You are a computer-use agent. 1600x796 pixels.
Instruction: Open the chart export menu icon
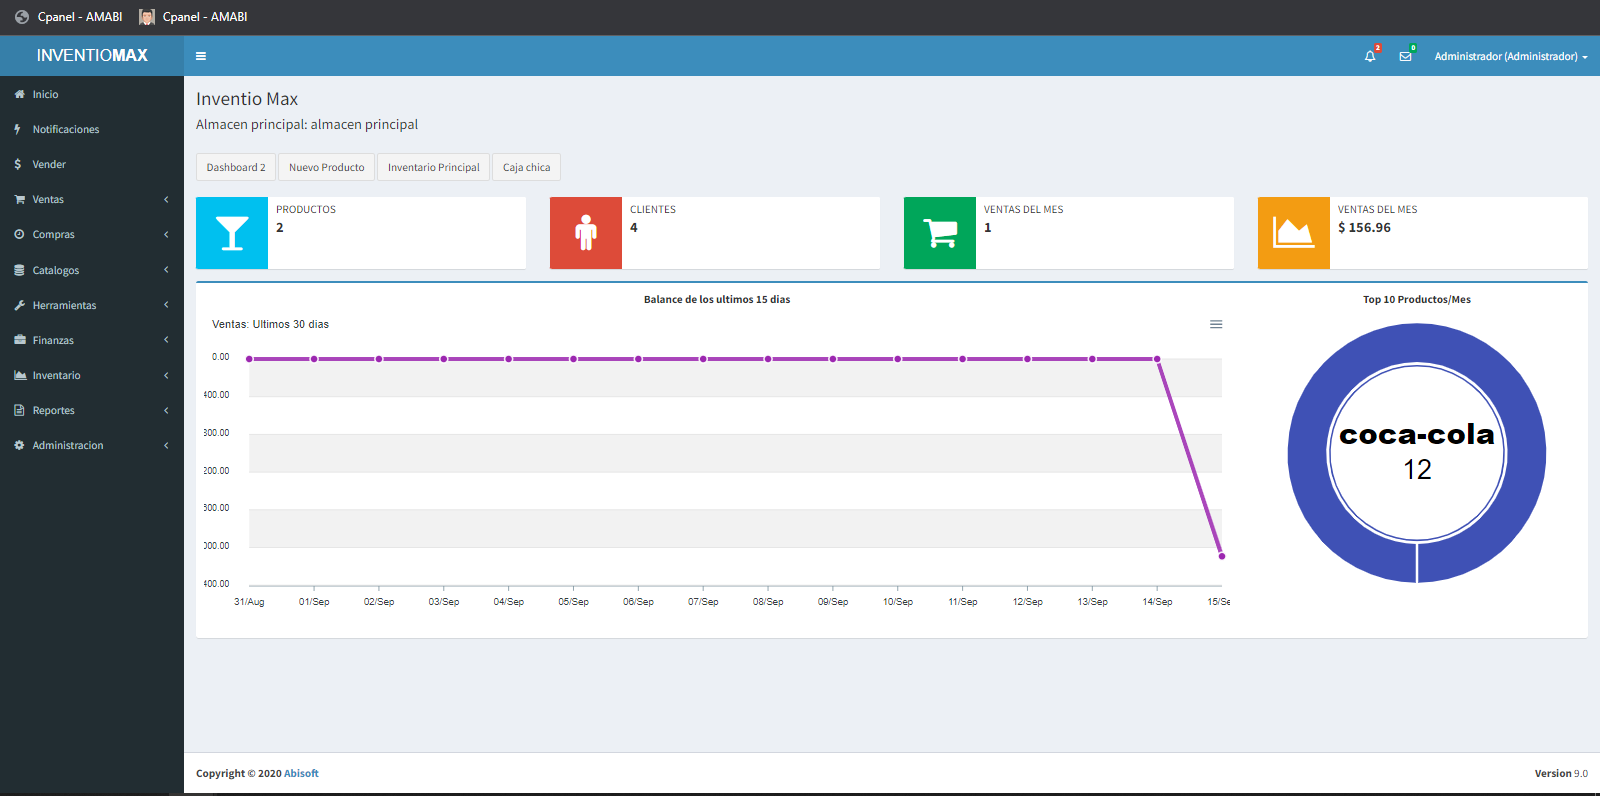pos(1216,324)
